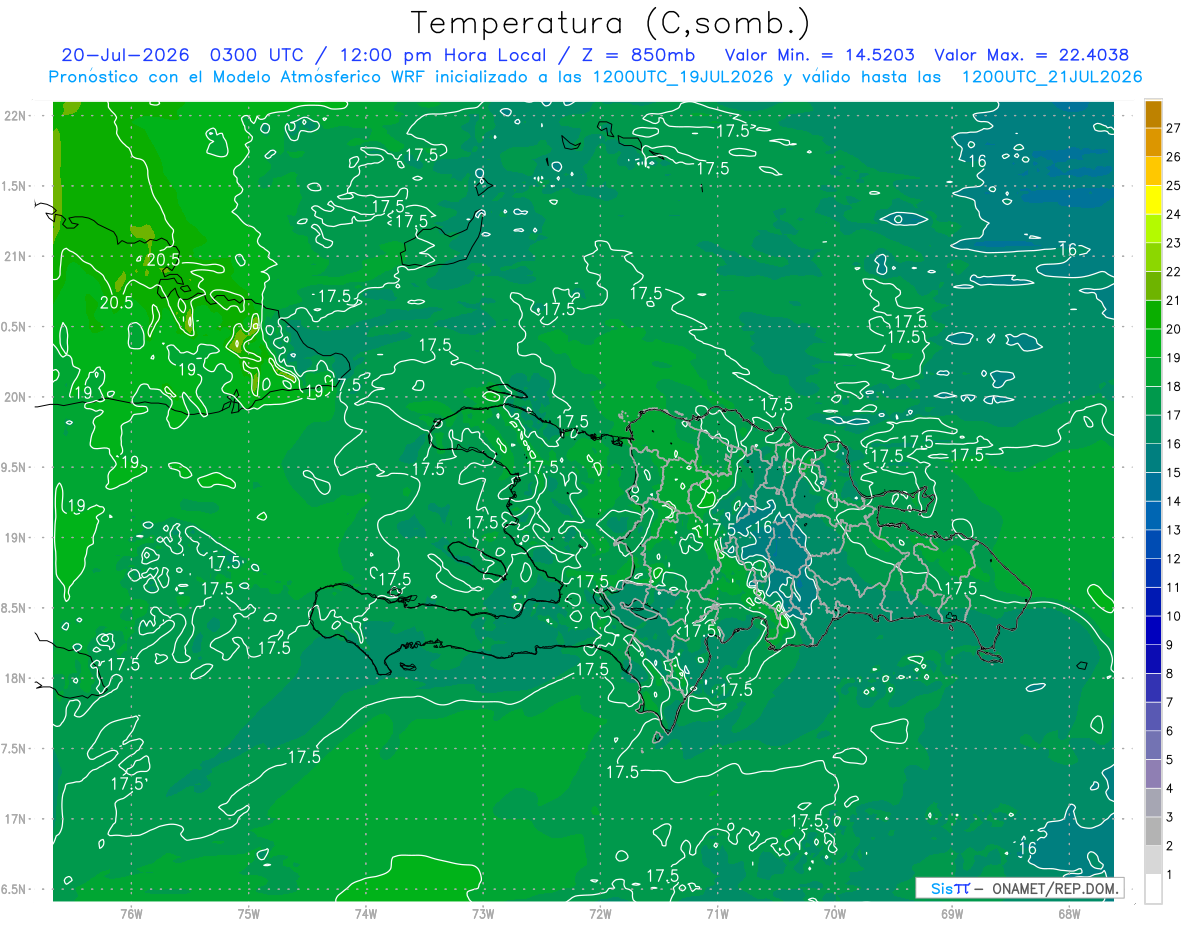Select the "20-Jul-2026" date text
The width and height of the screenshot is (1200, 927).
point(123,55)
